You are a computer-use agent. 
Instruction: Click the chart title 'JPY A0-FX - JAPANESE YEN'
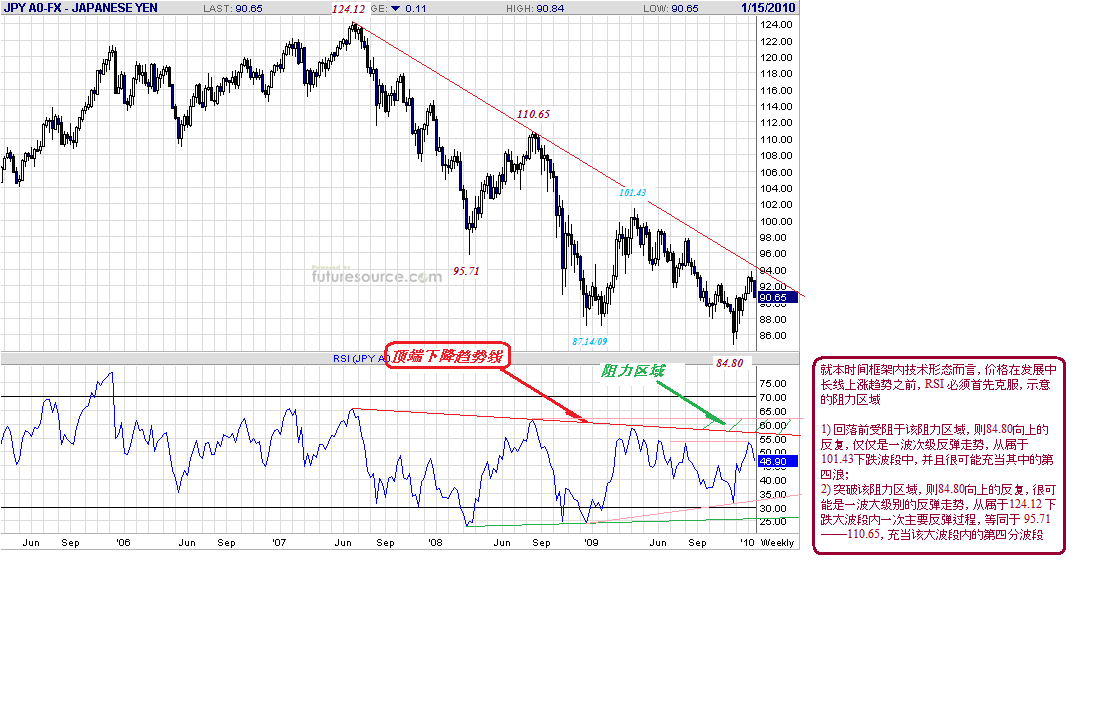point(81,8)
